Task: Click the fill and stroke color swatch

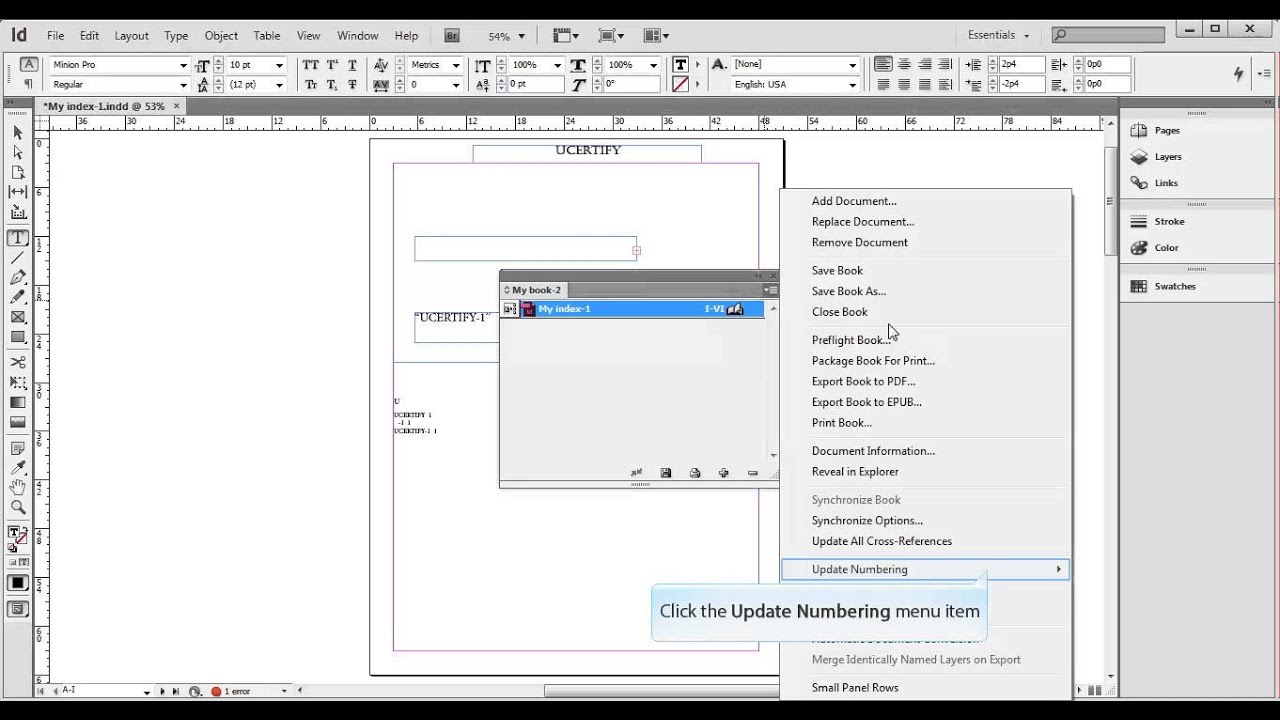Action: coord(18,537)
